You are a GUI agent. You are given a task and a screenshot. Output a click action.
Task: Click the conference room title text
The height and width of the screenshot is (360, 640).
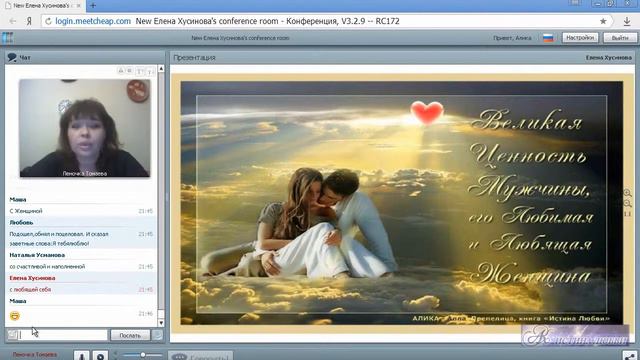click(240, 38)
